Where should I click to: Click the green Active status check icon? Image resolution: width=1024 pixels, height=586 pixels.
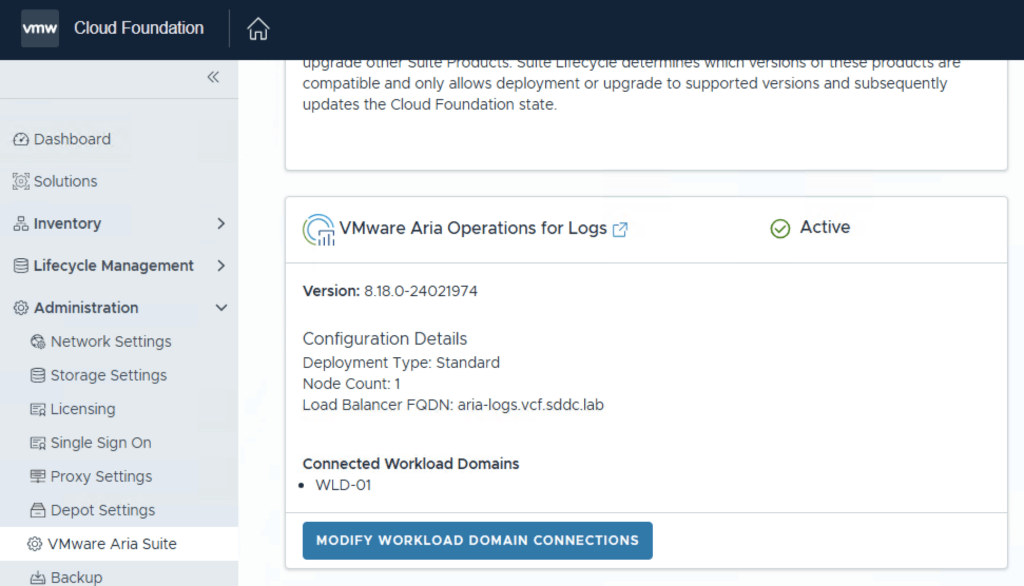coord(780,229)
